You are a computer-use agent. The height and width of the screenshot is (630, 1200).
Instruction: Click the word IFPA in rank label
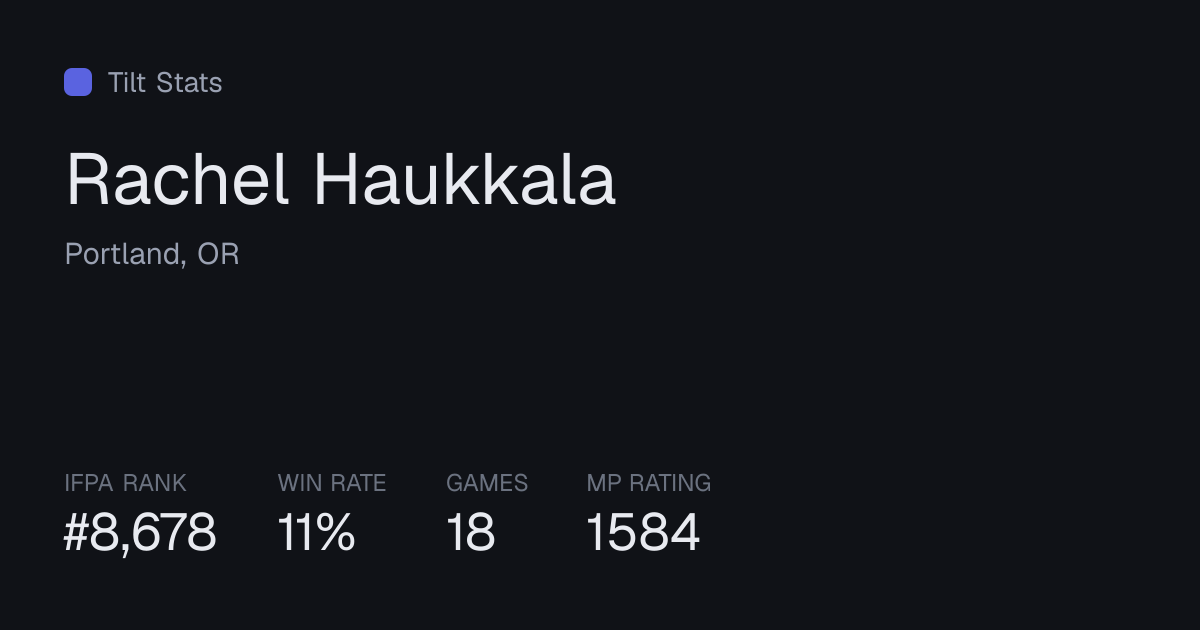[x=90, y=483]
